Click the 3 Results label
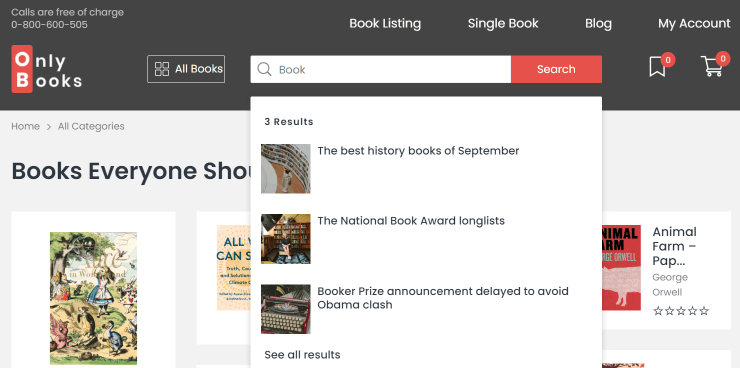 (x=289, y=121)
